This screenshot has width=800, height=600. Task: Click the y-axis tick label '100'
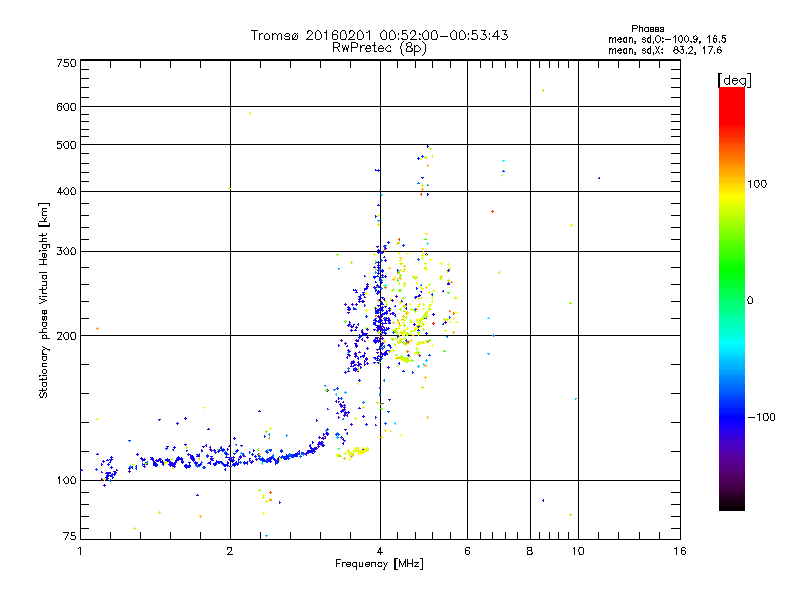pyautogui.click(x=66, y=481)
